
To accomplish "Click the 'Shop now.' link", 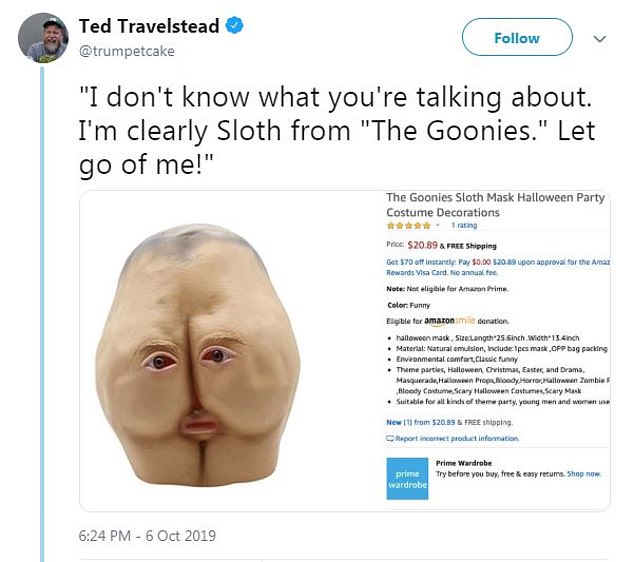I will tap(584, 473).
